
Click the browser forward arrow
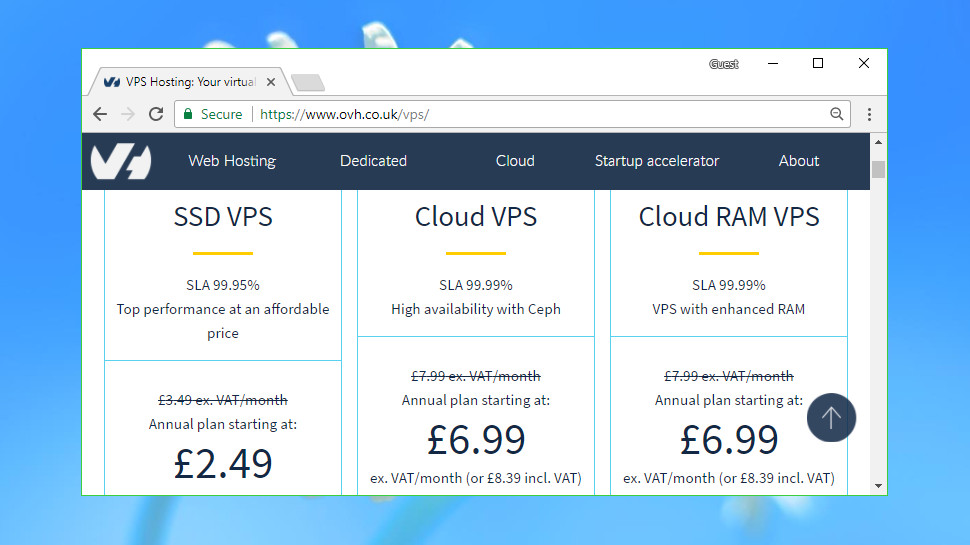point(128,114)
